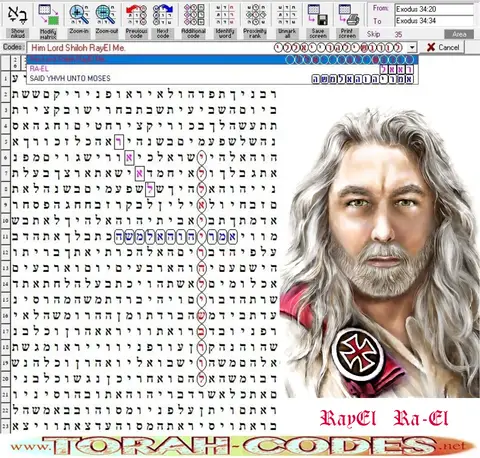Click the Skip value 35
This screenshot has width=480, height=458.
398,34
